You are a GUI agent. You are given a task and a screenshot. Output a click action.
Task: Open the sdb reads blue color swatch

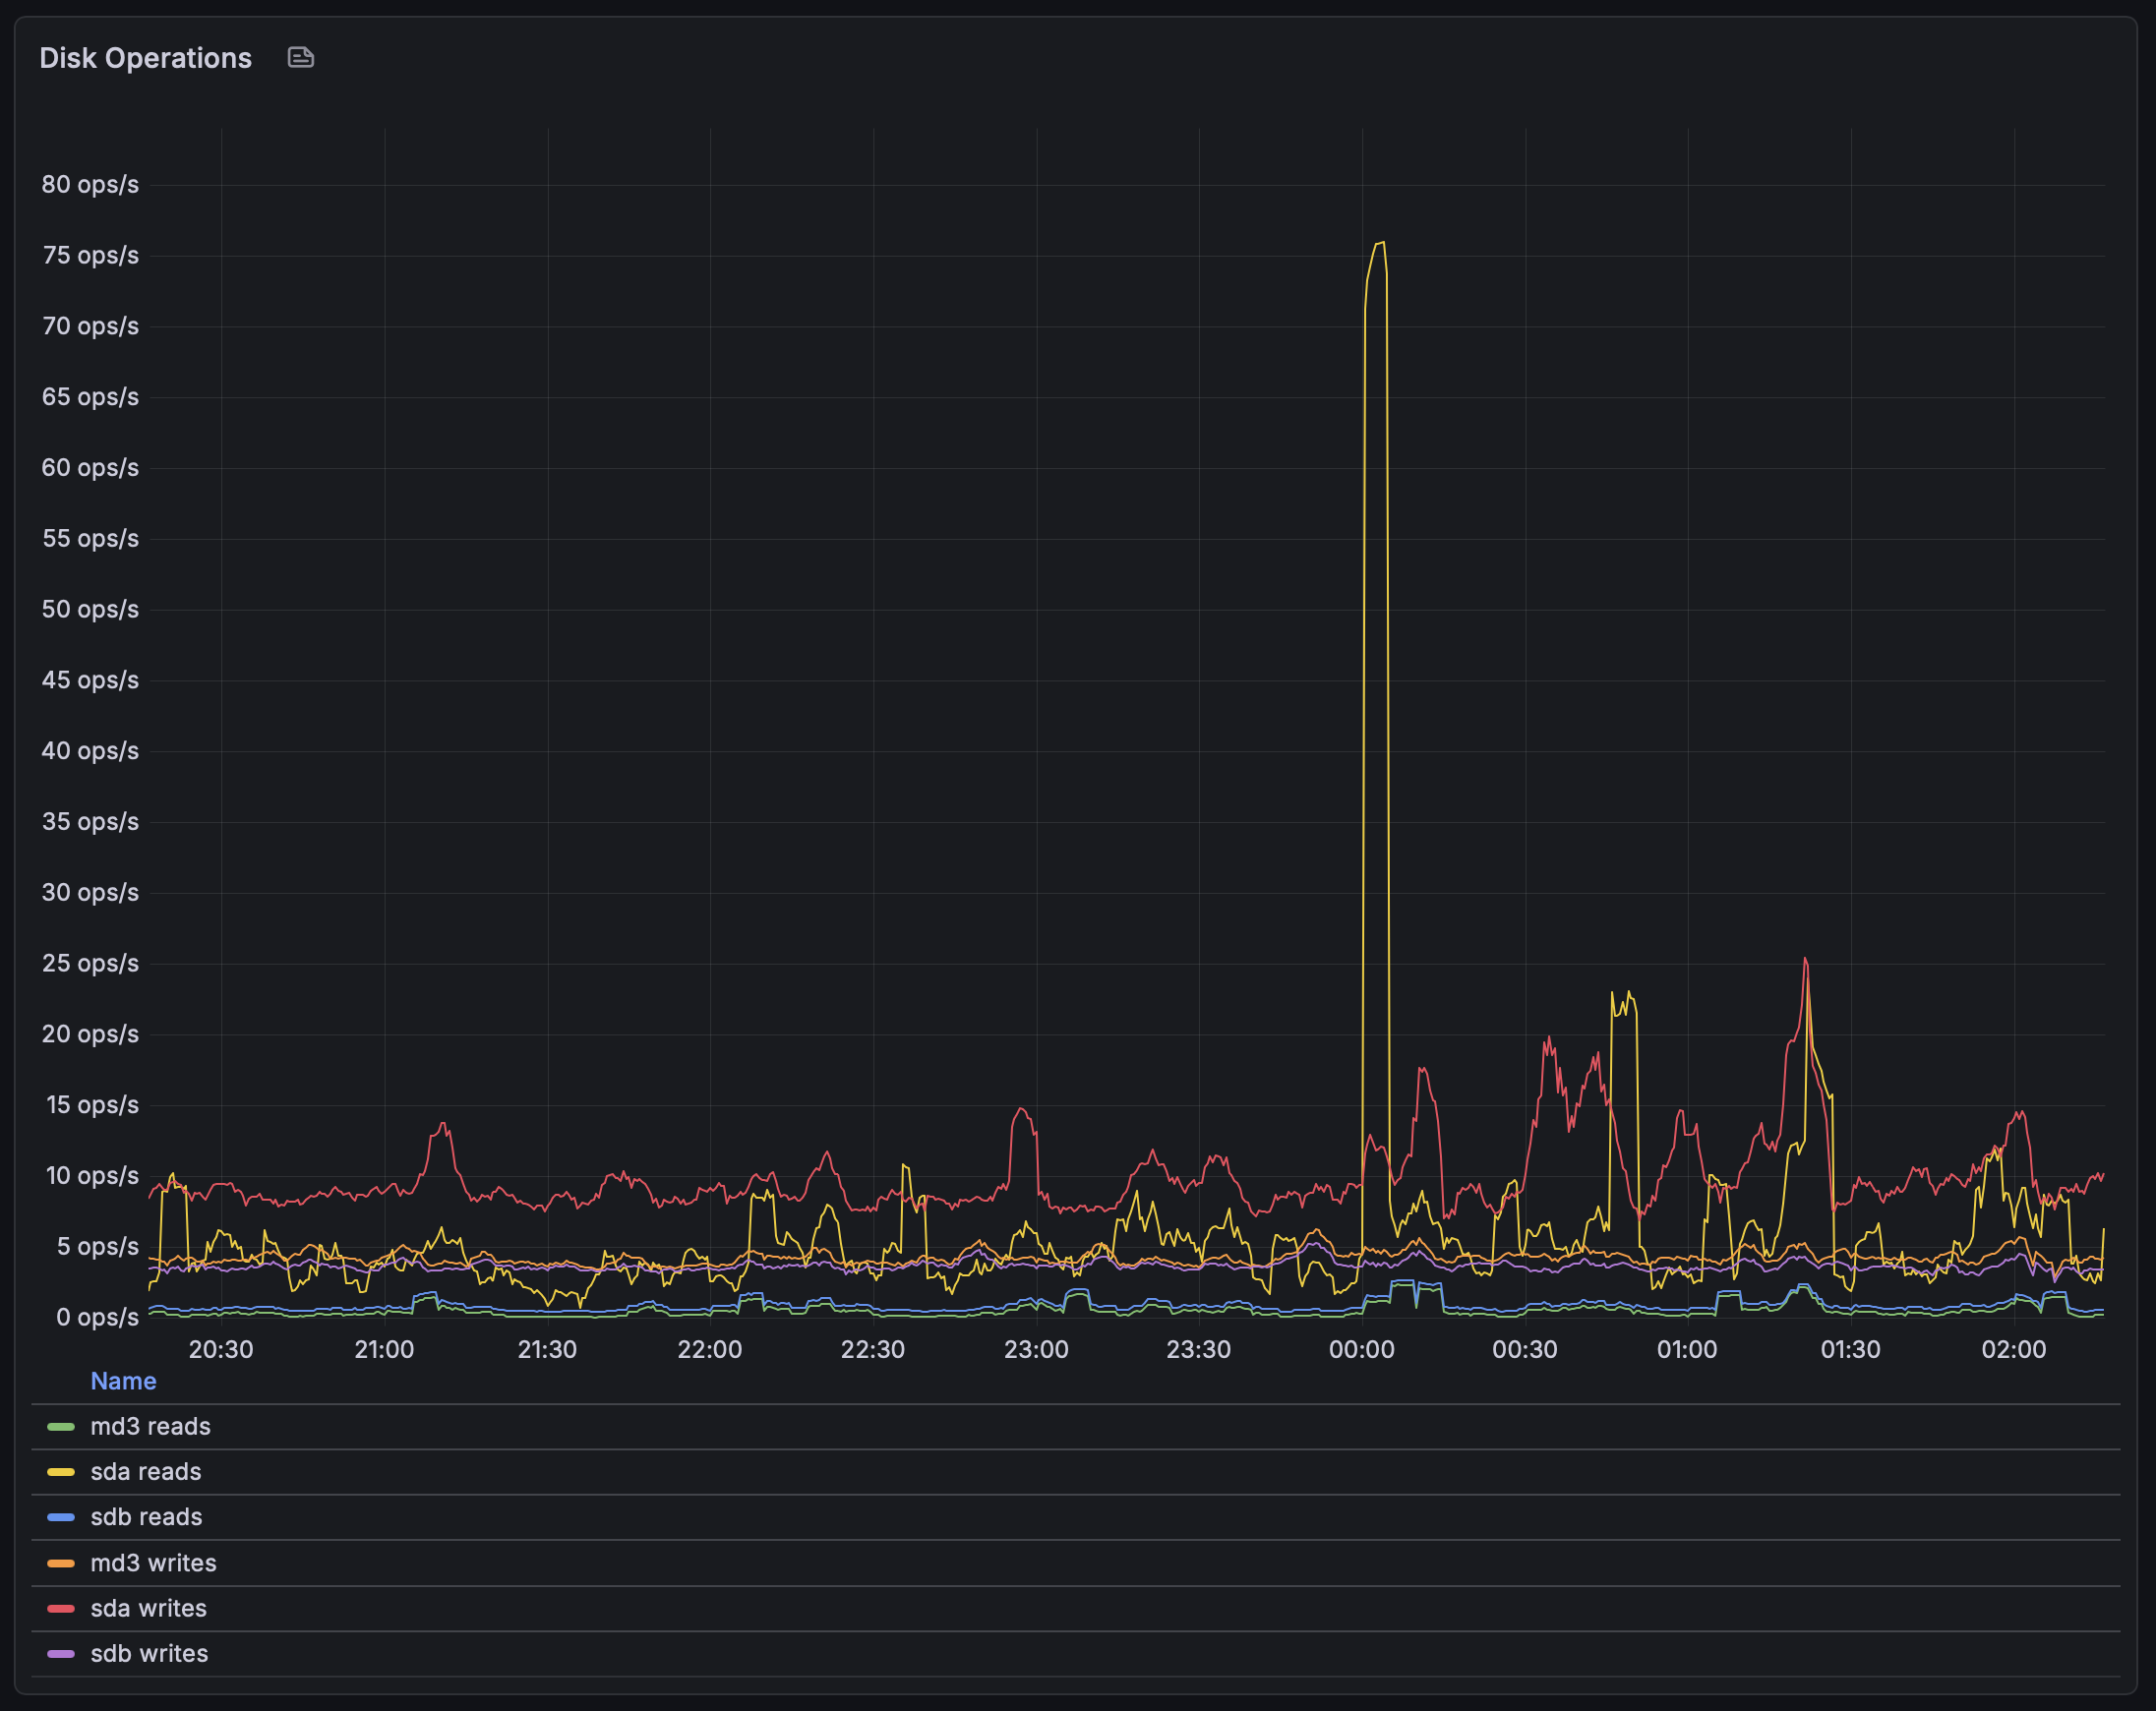[x=61, y=1517]
